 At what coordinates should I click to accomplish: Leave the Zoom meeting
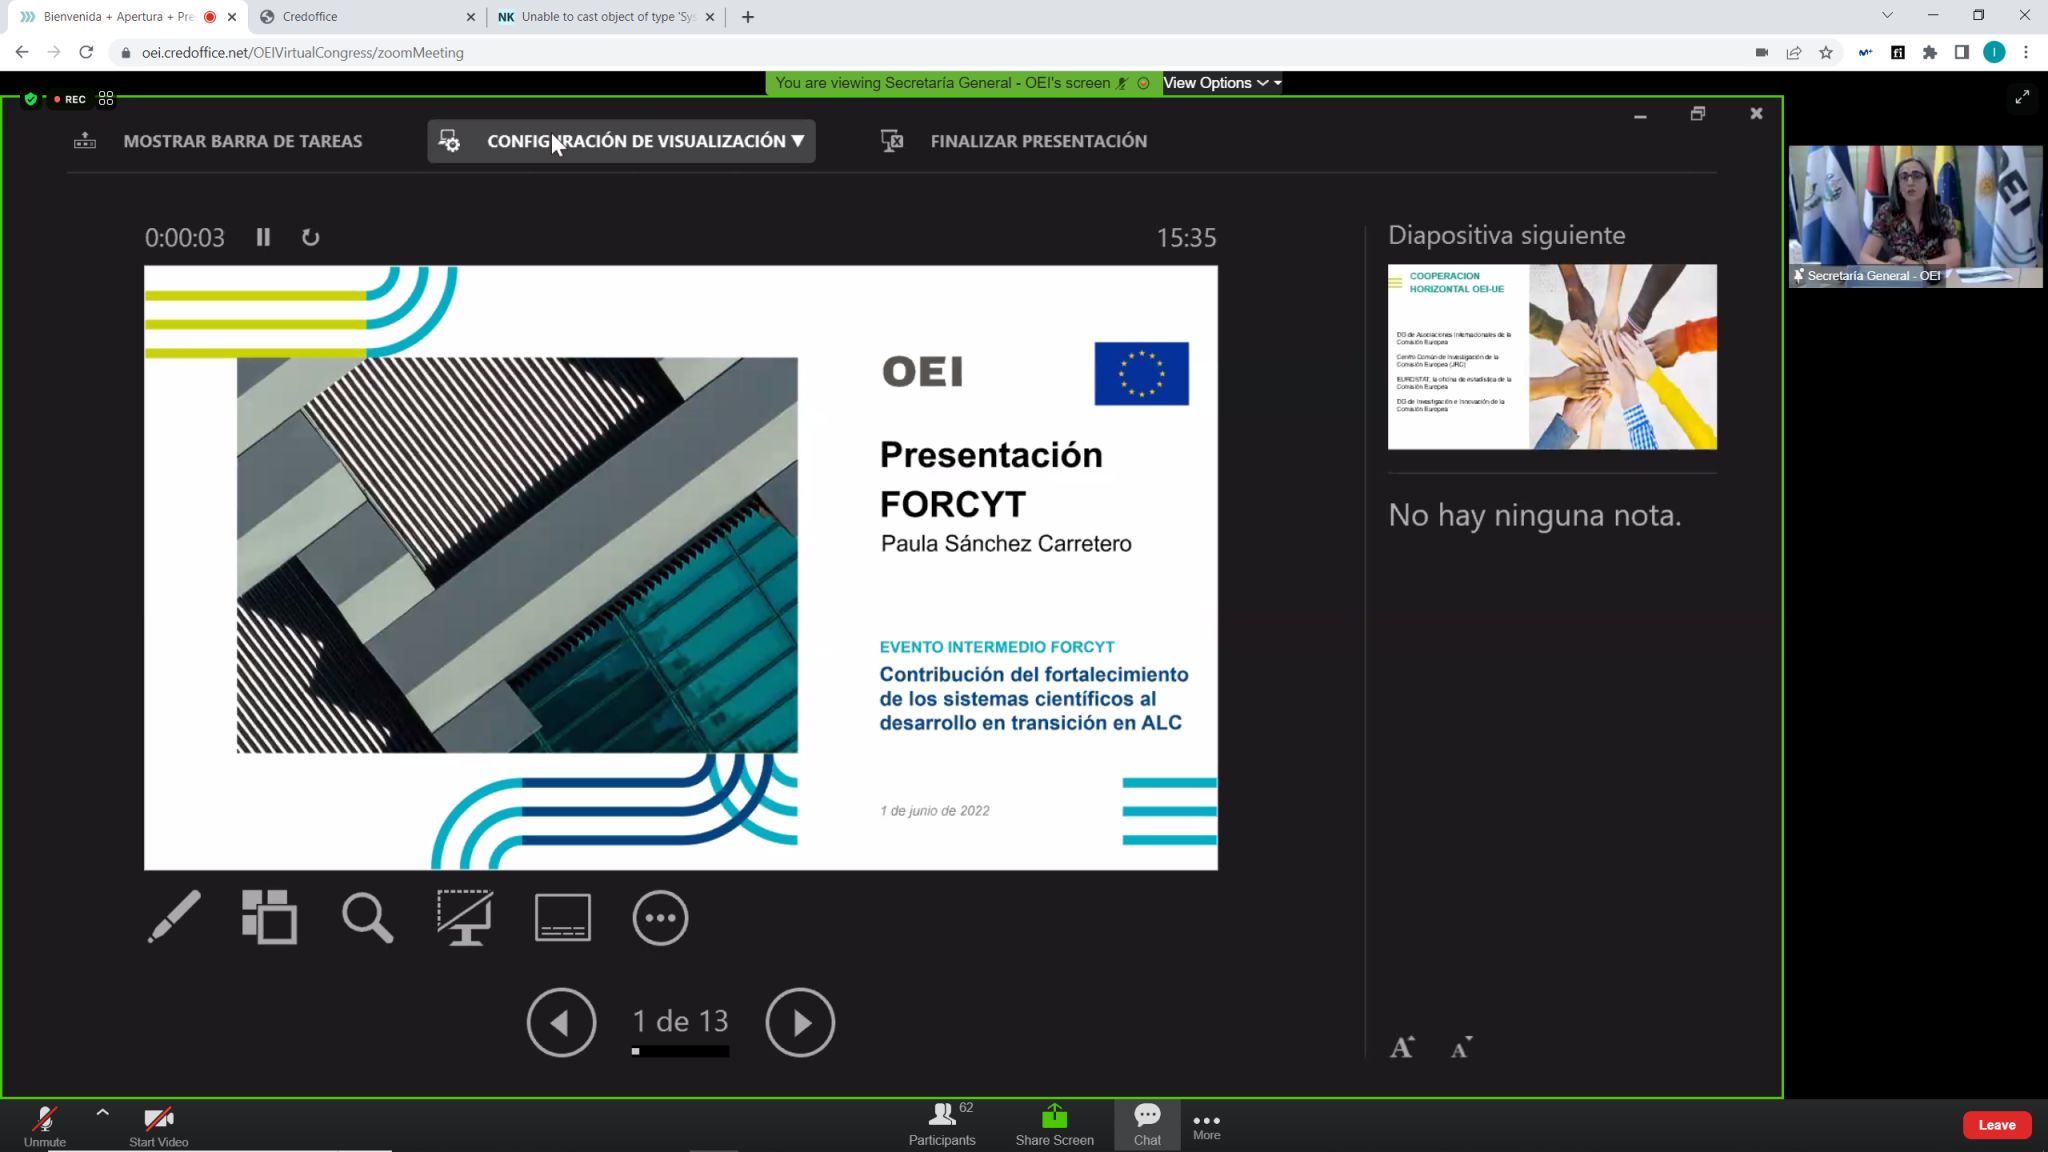click(1996, 1125)
